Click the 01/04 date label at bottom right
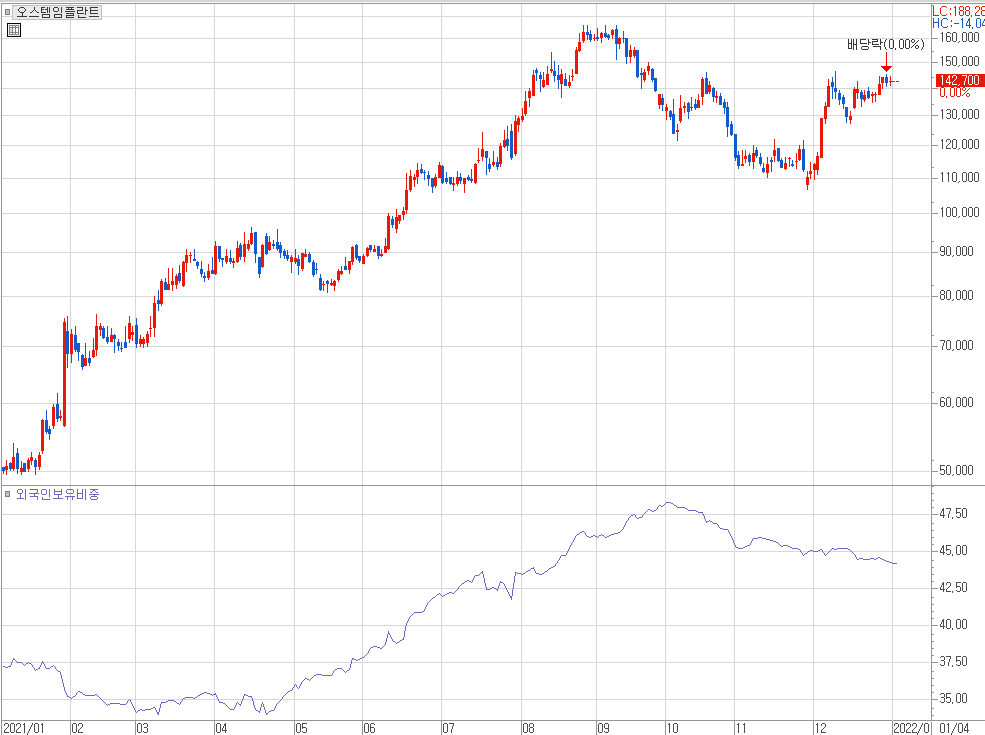 pos(954,729)
